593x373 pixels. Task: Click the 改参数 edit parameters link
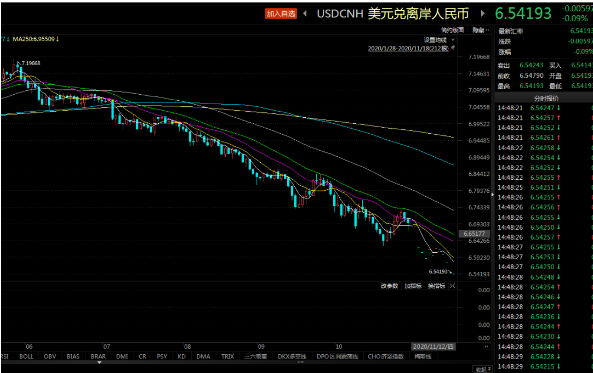pos(389,286)
